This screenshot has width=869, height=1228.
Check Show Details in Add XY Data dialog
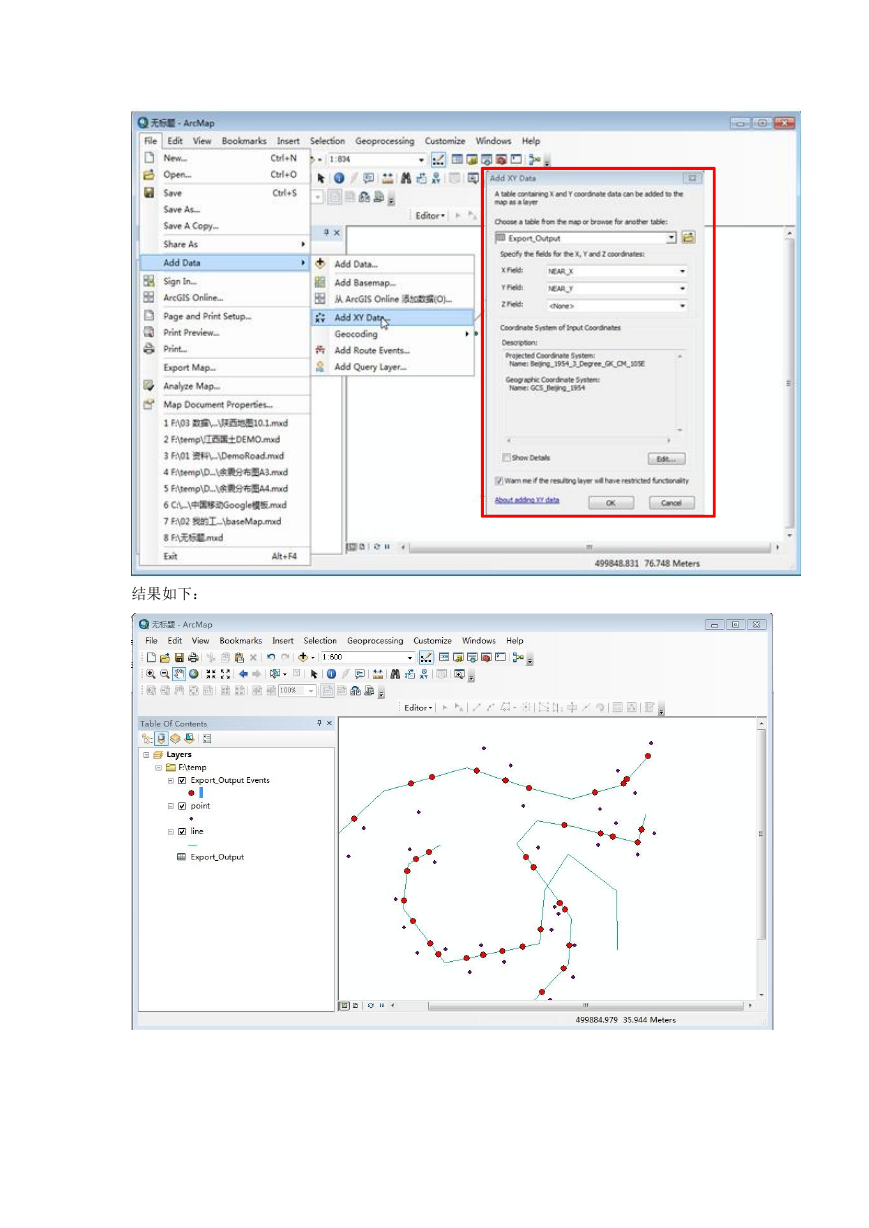506,458
